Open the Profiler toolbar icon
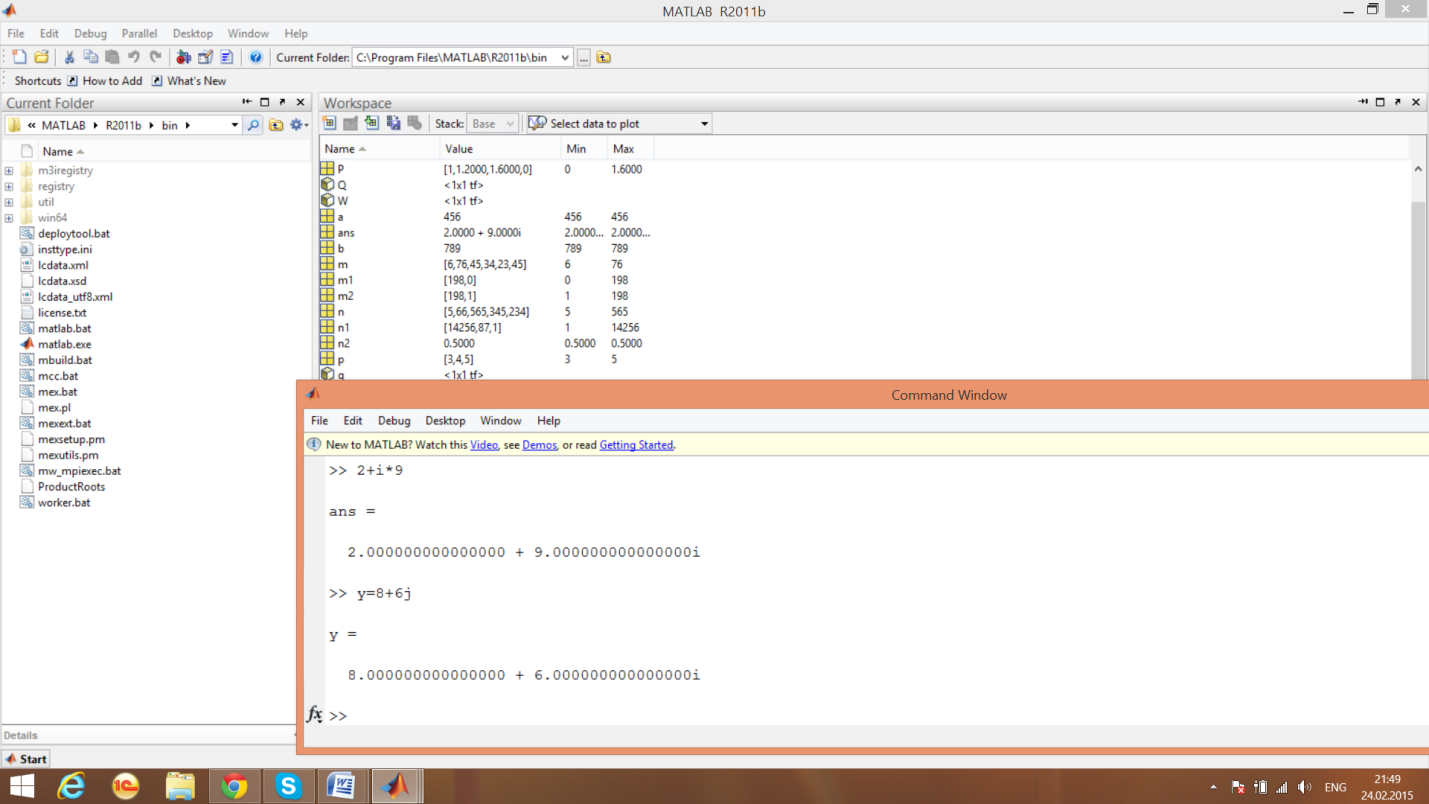The width and height of the screenshot is (1429, 804). (x=227, y=57)
